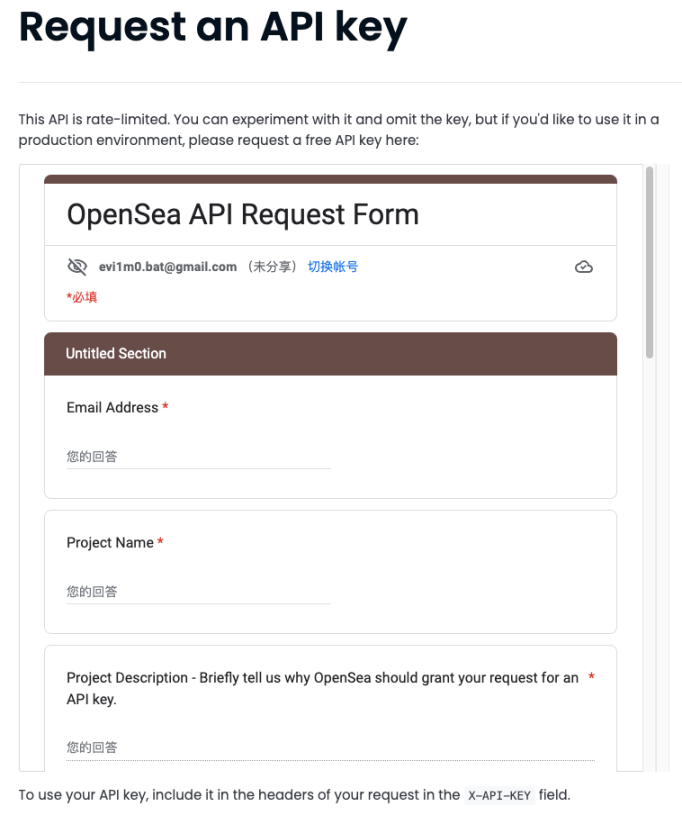Select the Untitled Section header bar
The image size is (682, 815).
330,354
